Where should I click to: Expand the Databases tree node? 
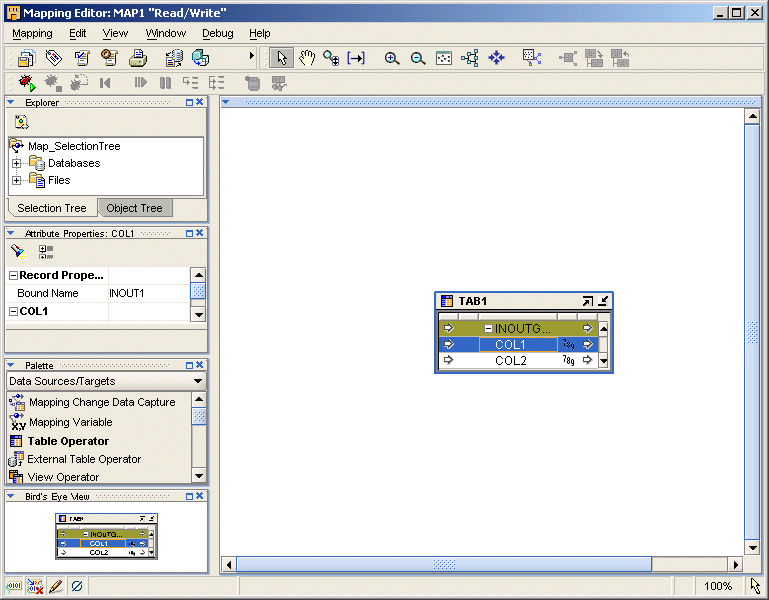pos(17,163)
